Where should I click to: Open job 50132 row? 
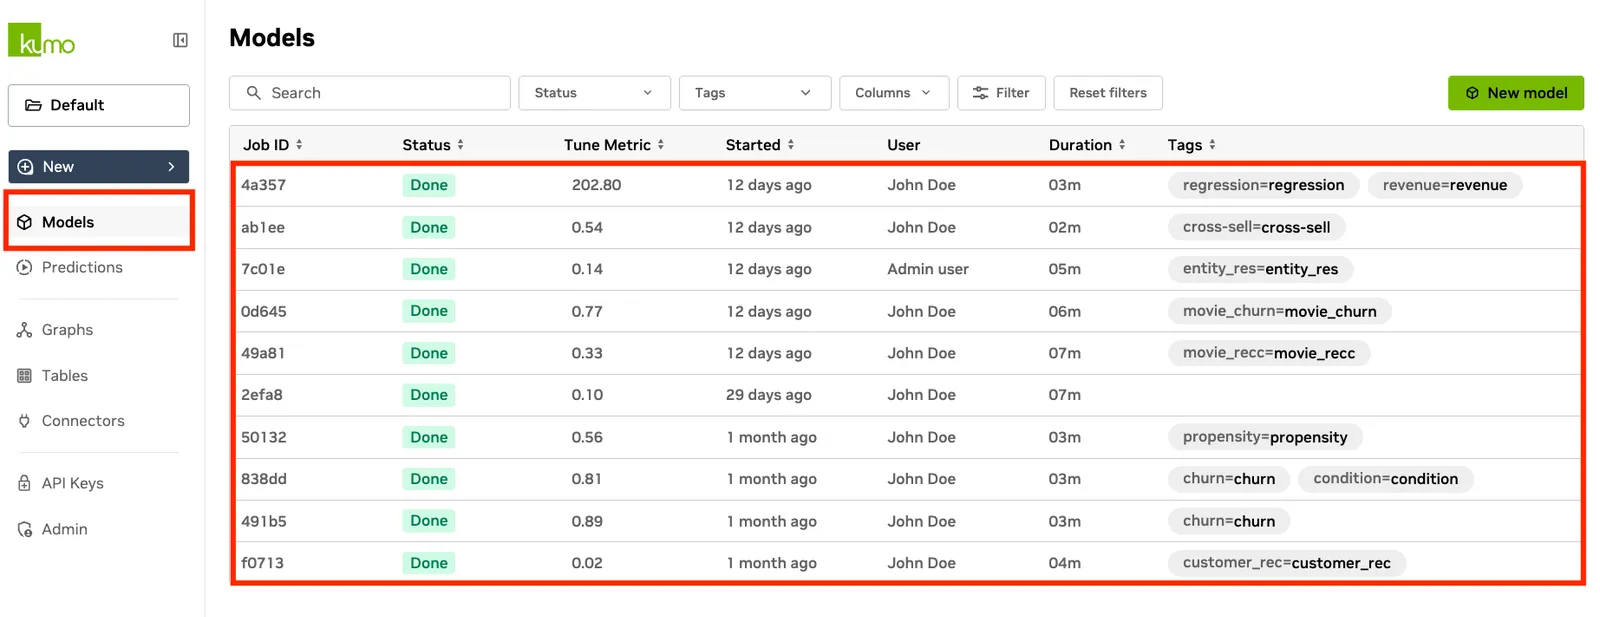pos(907,437)
